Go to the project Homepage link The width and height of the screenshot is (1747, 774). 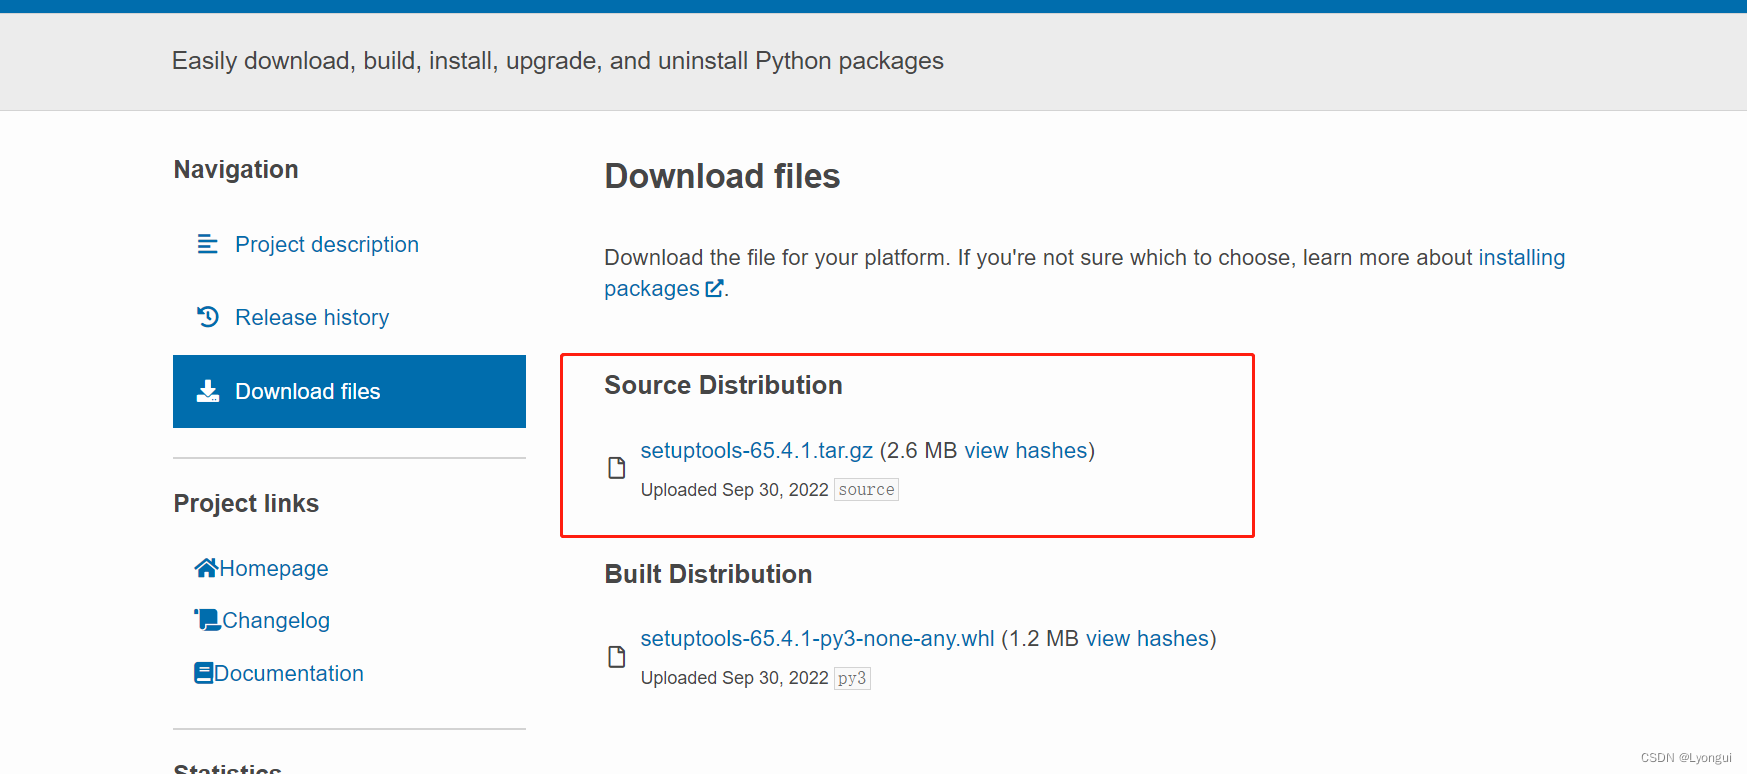point(274,568)
